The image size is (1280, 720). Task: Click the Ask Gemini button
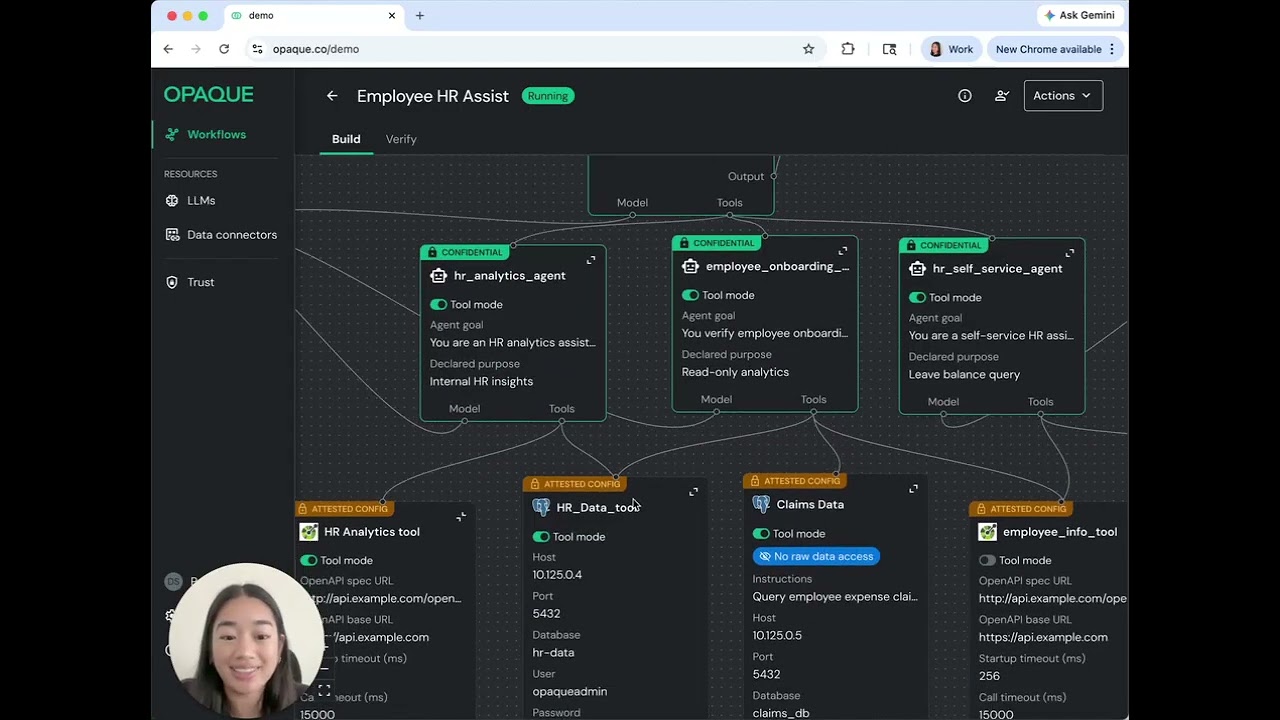(x=1080, y=15)
